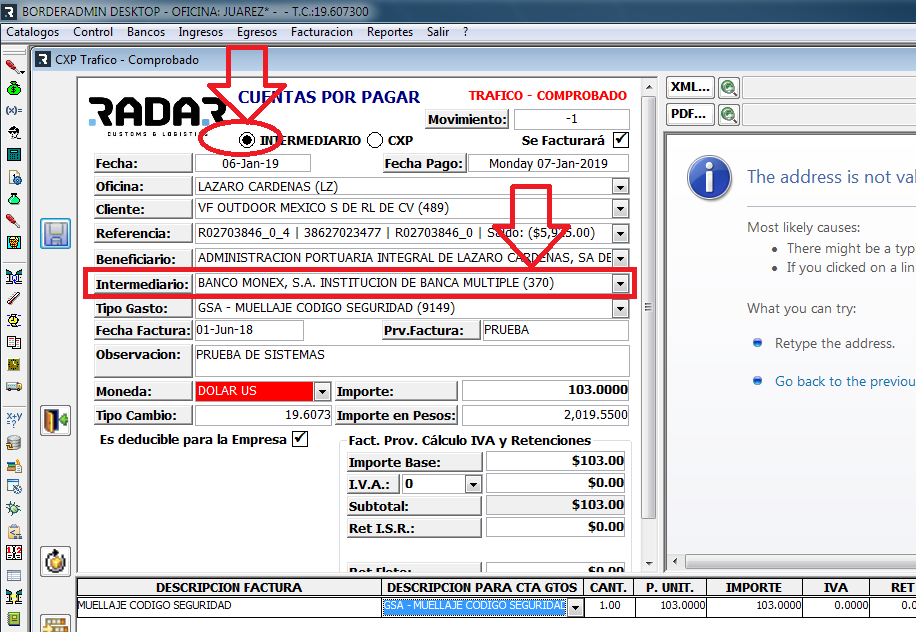Click the yellow alarm clock icon
The width and height of the screenshot is (916, 632).
pos(14,320)
